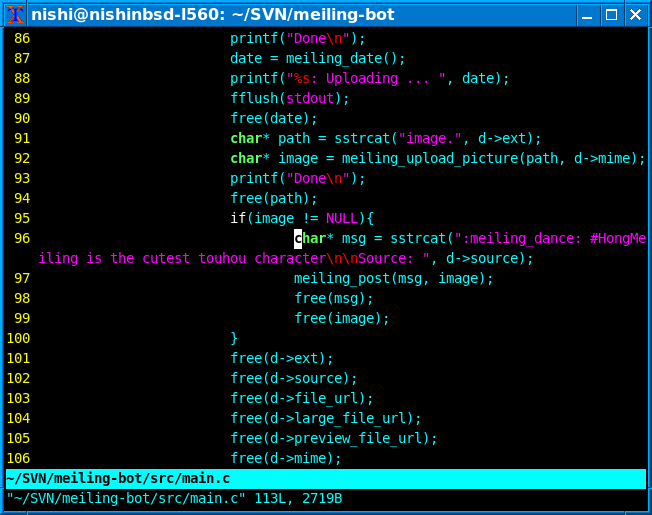Screen dimensions: 652x515
Task: Click the highlighted cursor block on line 96
Action: pyautogui.click(x=298, y=238)
